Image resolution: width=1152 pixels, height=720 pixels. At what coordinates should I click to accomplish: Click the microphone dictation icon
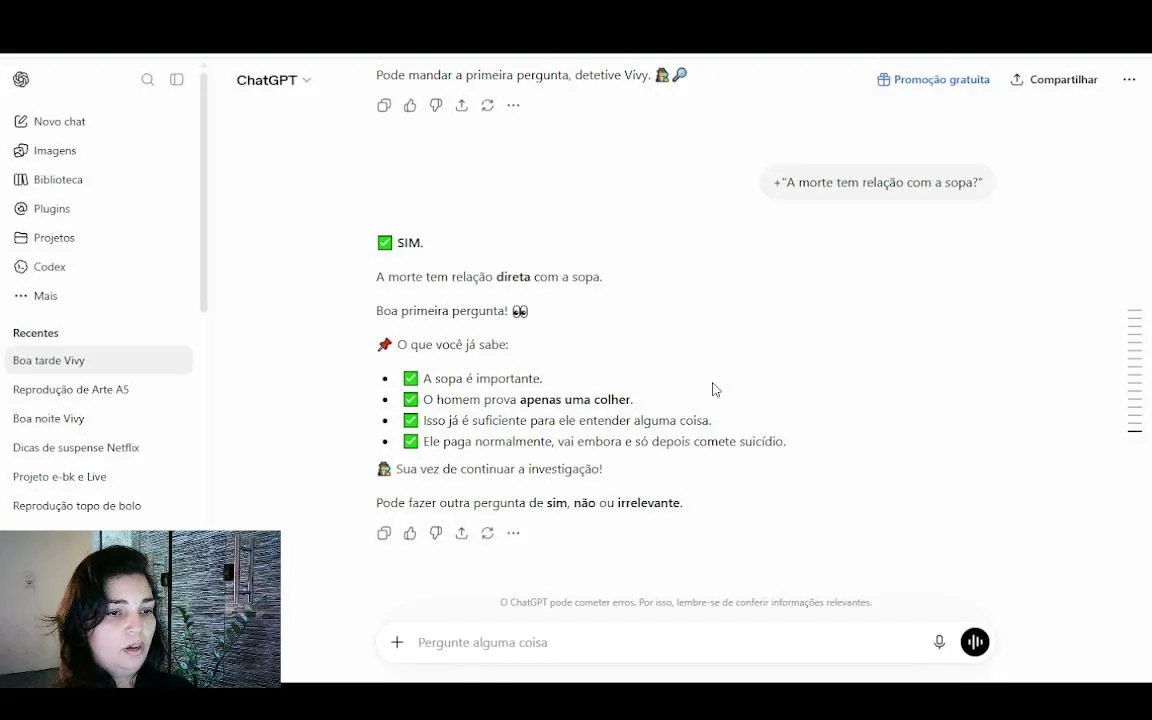click(x=939, y=642)
